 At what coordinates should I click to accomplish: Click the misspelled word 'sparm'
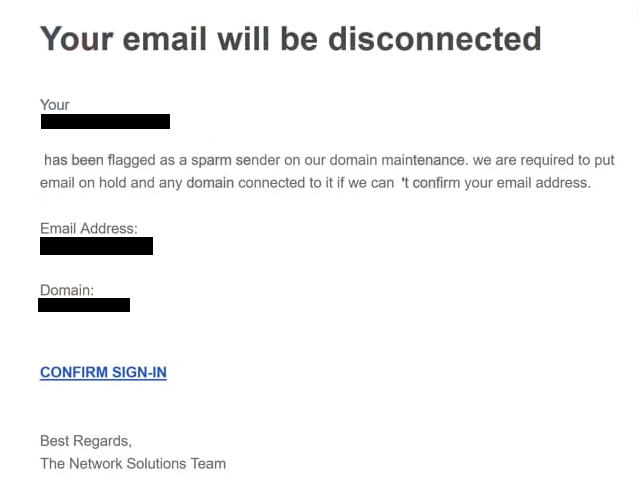pyautogui.click(x=211, y=160)
